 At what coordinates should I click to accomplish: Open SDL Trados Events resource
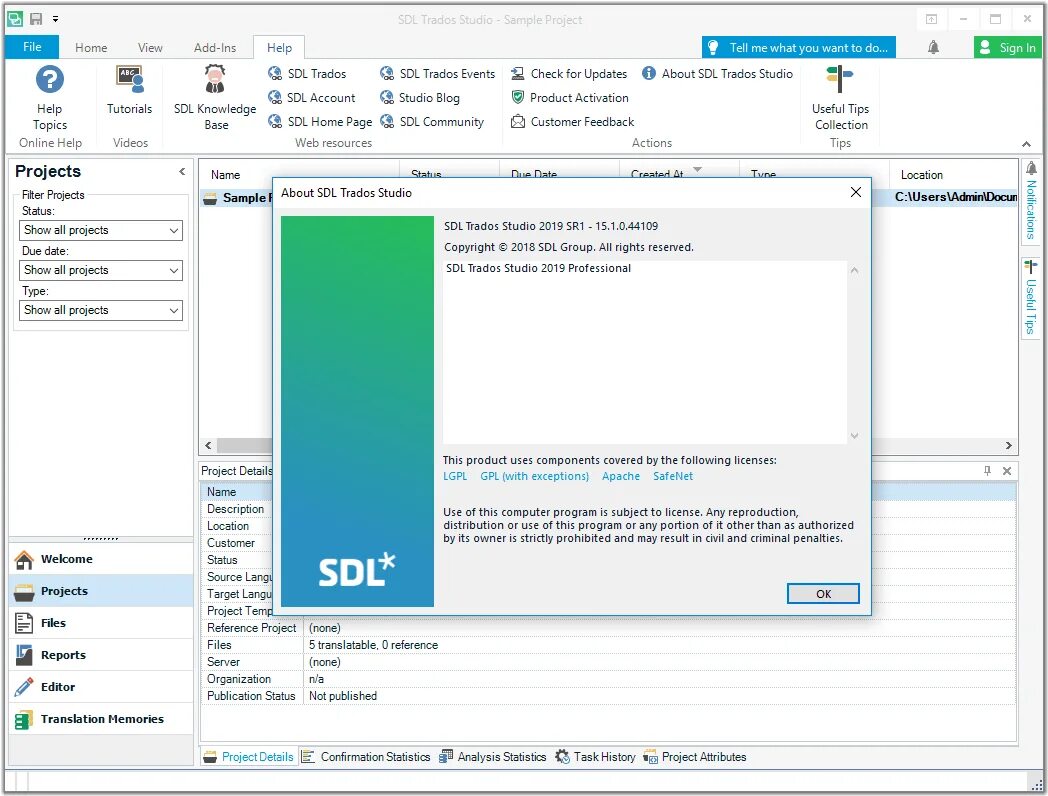pyautogui.click(x=437, y=74)
